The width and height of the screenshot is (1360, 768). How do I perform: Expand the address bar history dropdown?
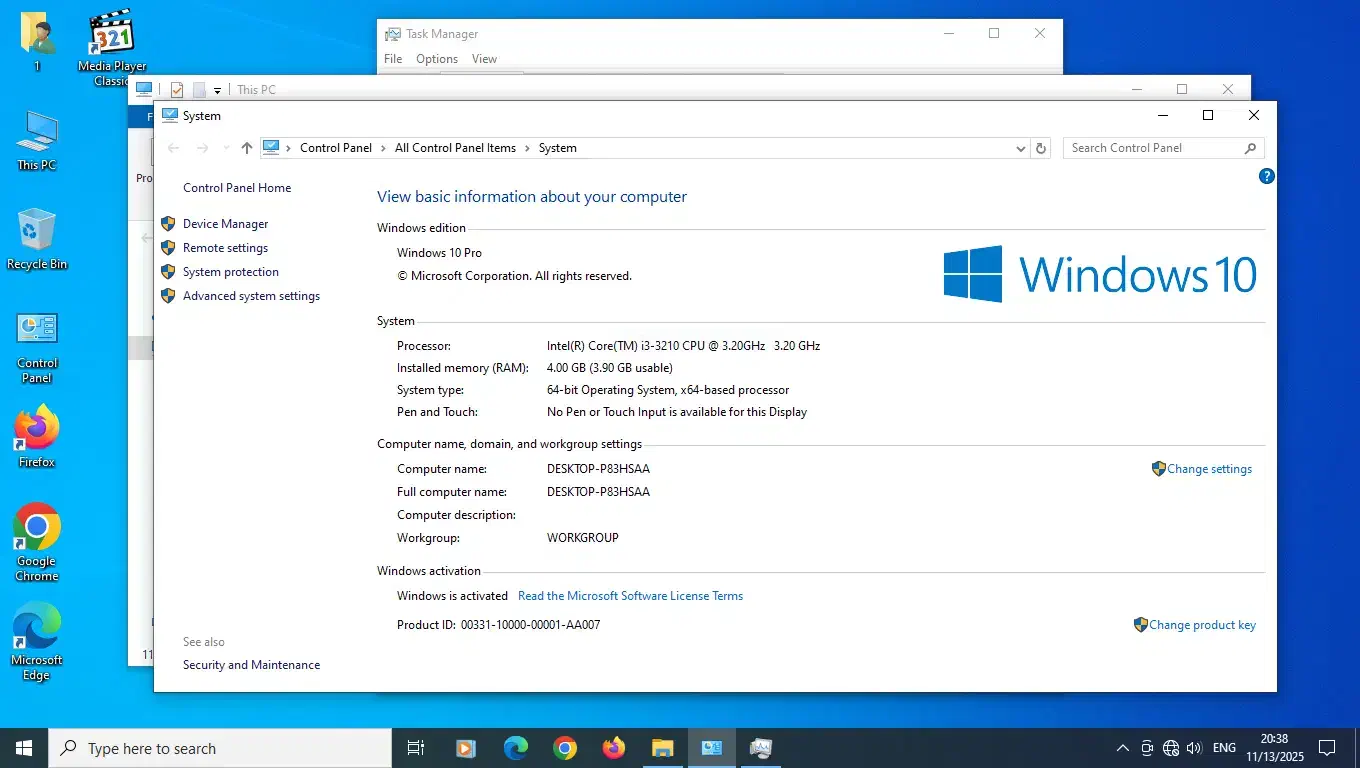click(x=1020, y=148)
